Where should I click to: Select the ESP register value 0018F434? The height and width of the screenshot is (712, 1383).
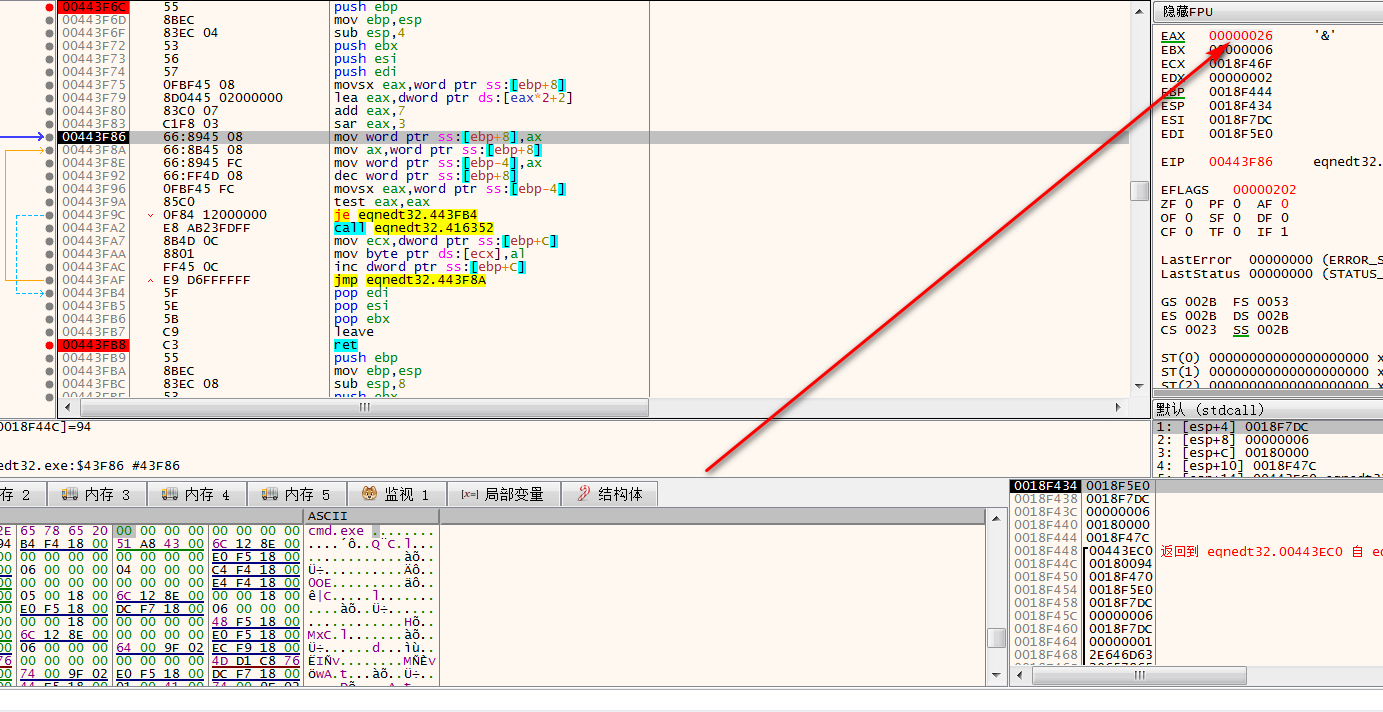(1241, 106)
